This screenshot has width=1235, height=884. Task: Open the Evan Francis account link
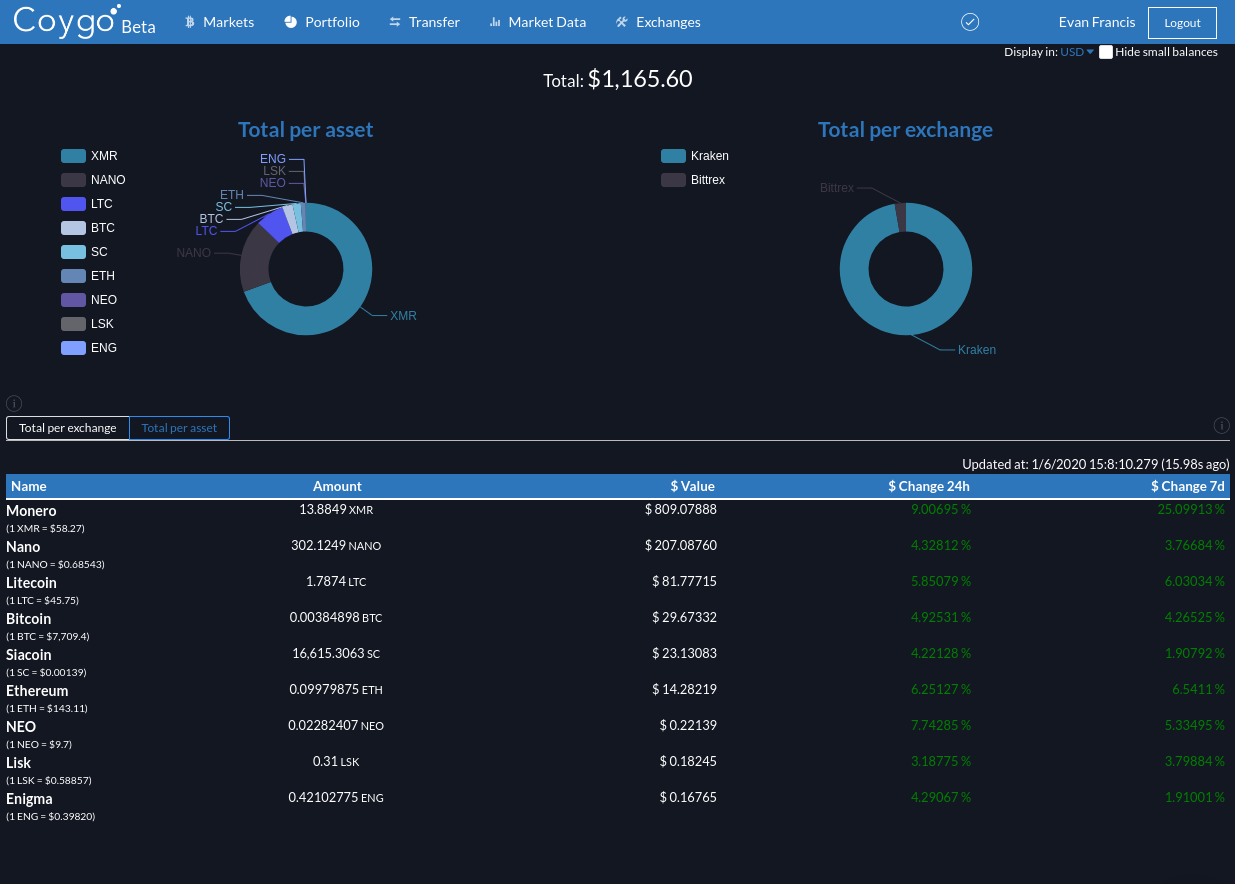1097,22
